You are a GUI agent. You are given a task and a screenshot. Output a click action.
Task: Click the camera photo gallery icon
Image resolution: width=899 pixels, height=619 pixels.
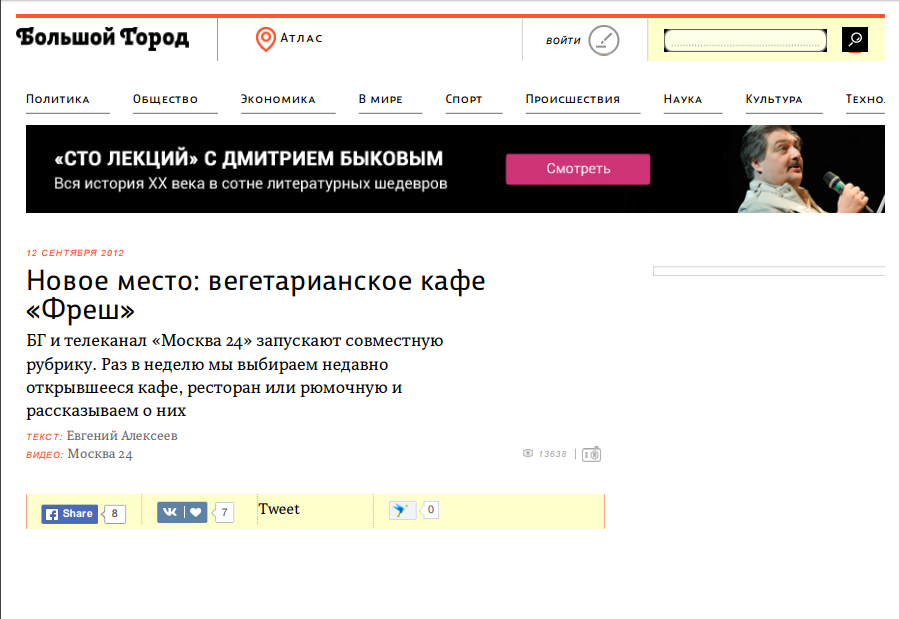(591, 455)
